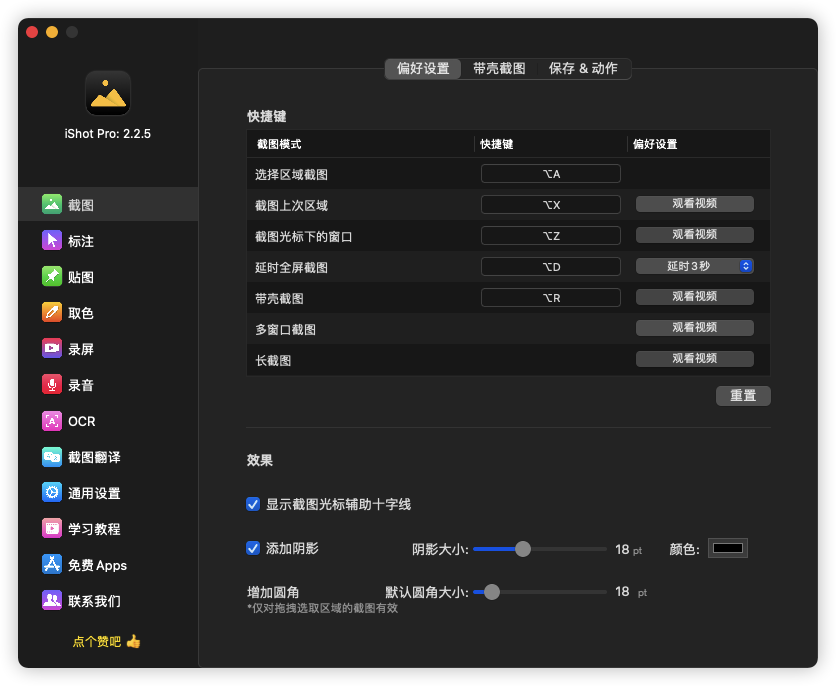836x686 pixels.
Task: Open the 延时3秒 delay dropdown
Action: (694, 265)
